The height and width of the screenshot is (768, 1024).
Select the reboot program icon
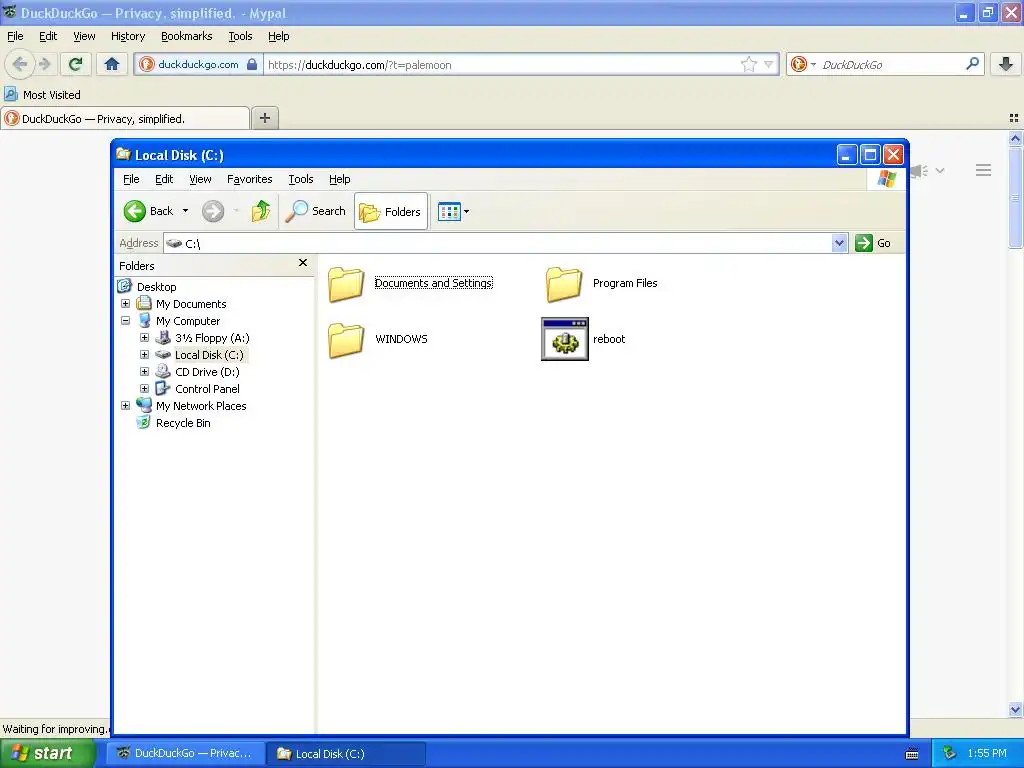click(565, 339)
